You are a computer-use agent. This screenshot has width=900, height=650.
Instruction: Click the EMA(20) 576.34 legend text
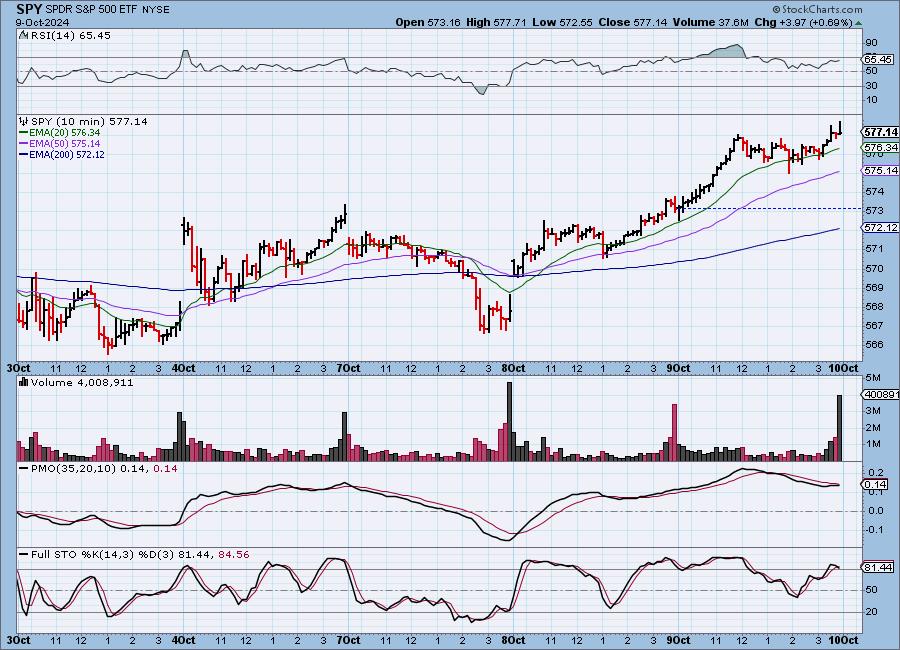(65, 133)
